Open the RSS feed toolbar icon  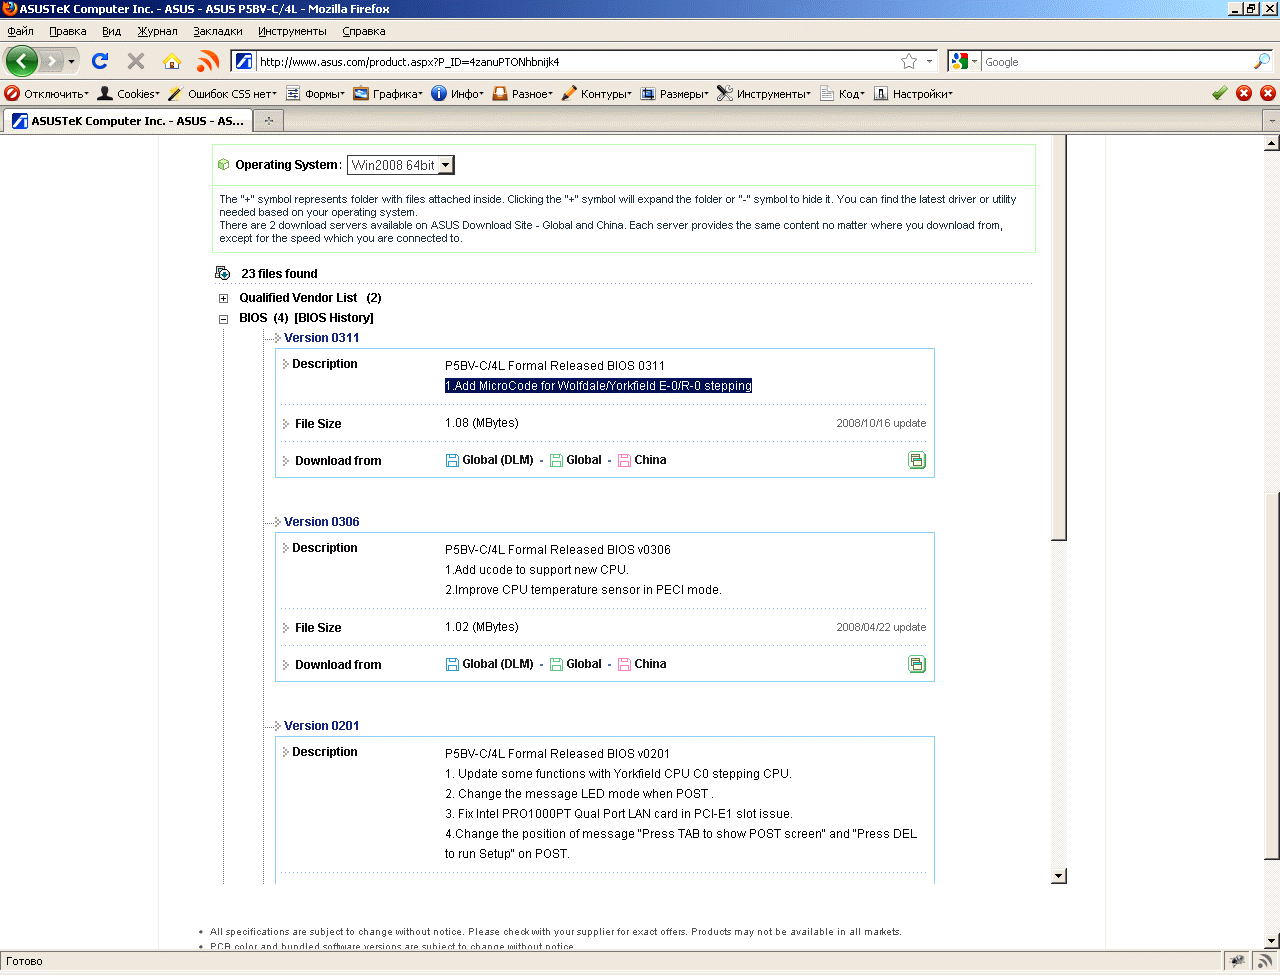point(208,61)
